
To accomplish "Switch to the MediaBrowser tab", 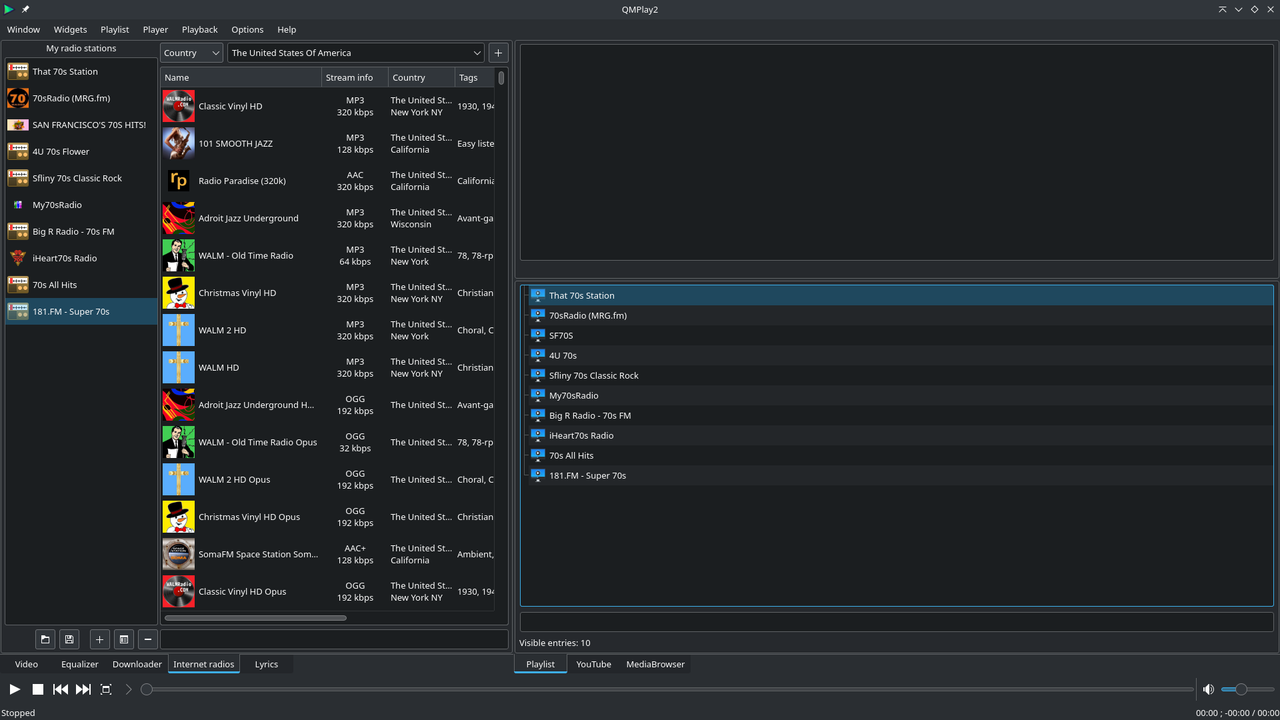I will pos(656,664).
